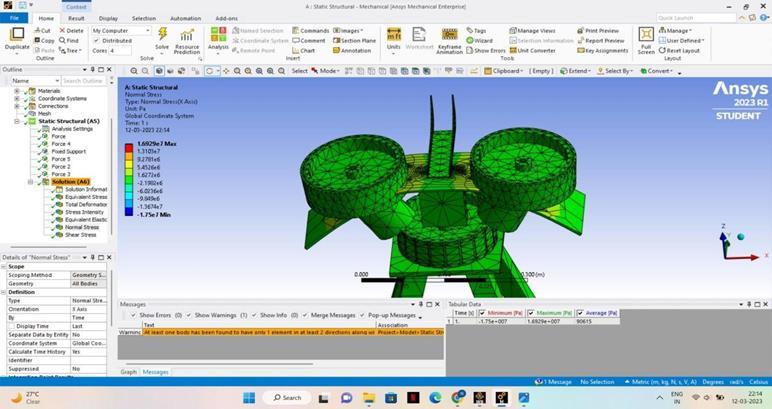Open the Convert dropdown
This screenshot has height=409, width=772.
click(x=658, y=71)
